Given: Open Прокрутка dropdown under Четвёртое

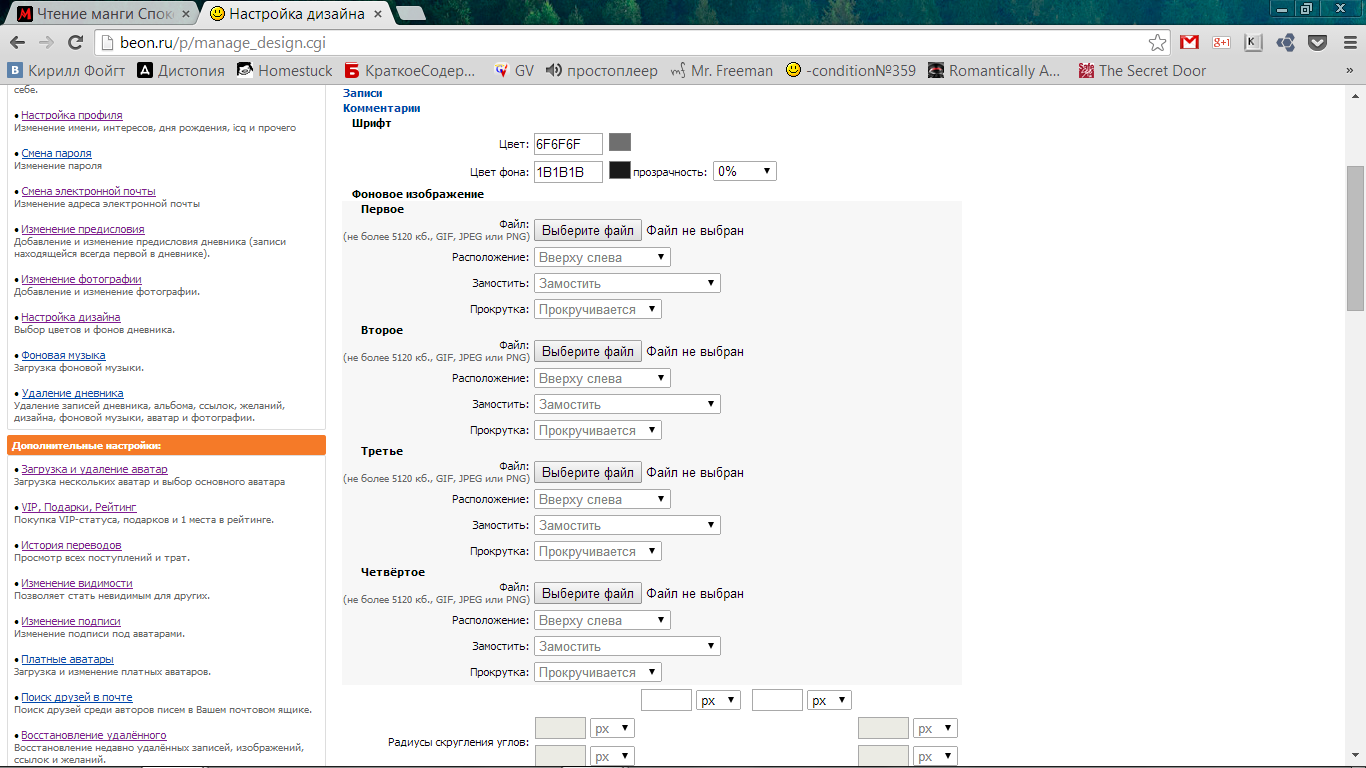Looking at the screenshot, I should pos(598,672).
